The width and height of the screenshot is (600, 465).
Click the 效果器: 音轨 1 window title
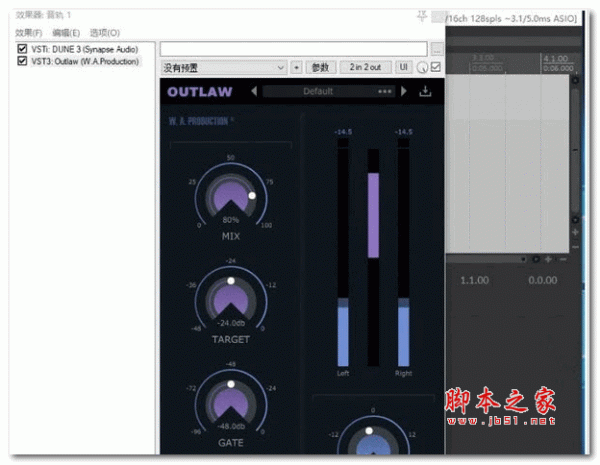tap(43, 15)
